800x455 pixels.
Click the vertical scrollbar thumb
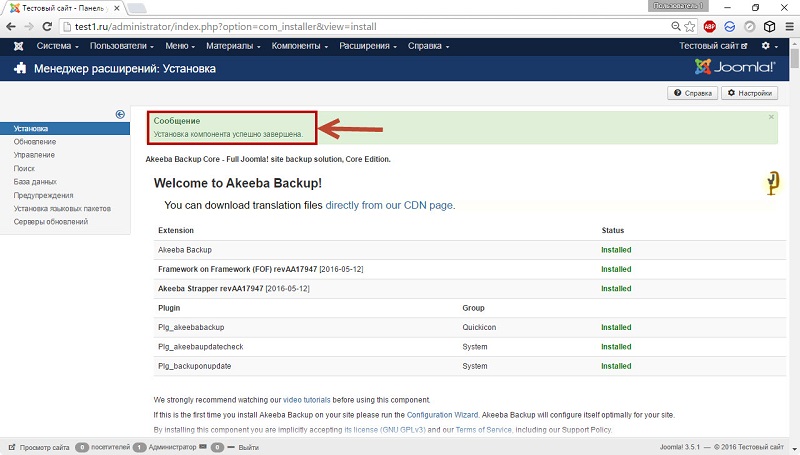pos(794,59)
